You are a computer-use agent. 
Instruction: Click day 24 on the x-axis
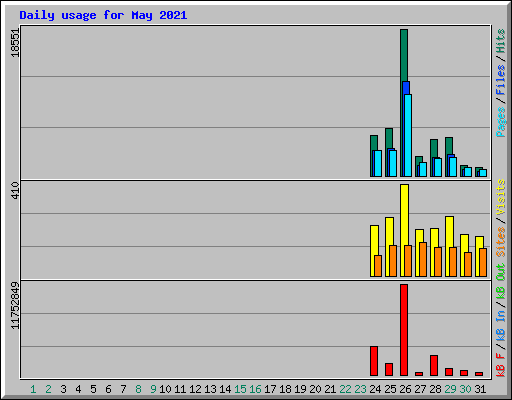tap(375, 389)
